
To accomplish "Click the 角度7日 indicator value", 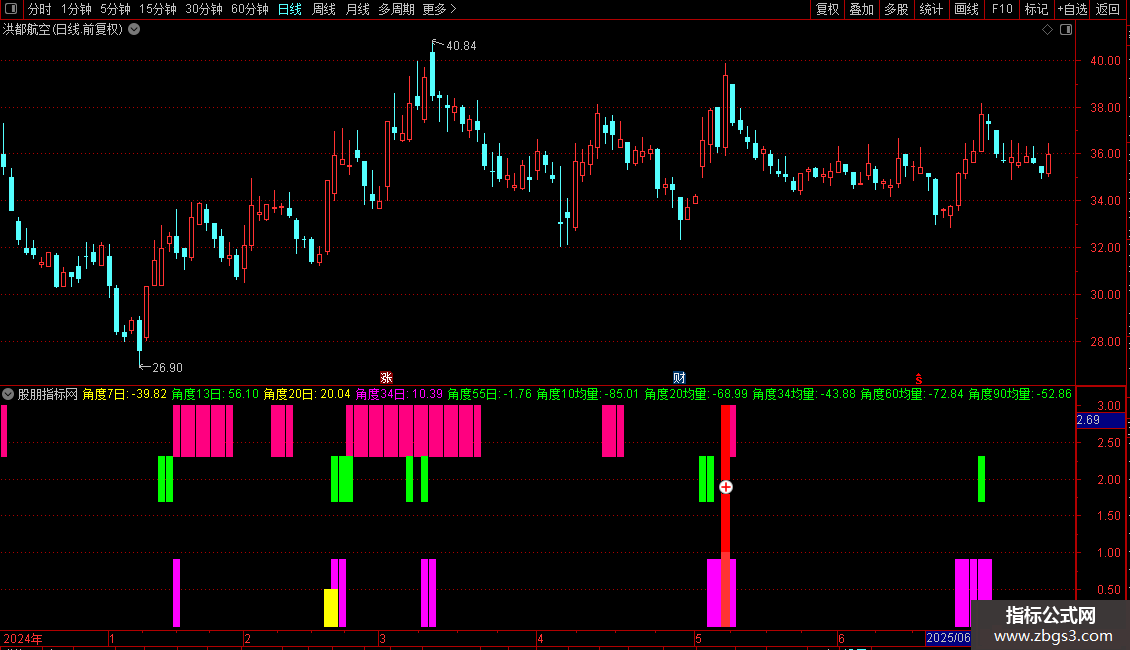I will click(x=125, y=394).
